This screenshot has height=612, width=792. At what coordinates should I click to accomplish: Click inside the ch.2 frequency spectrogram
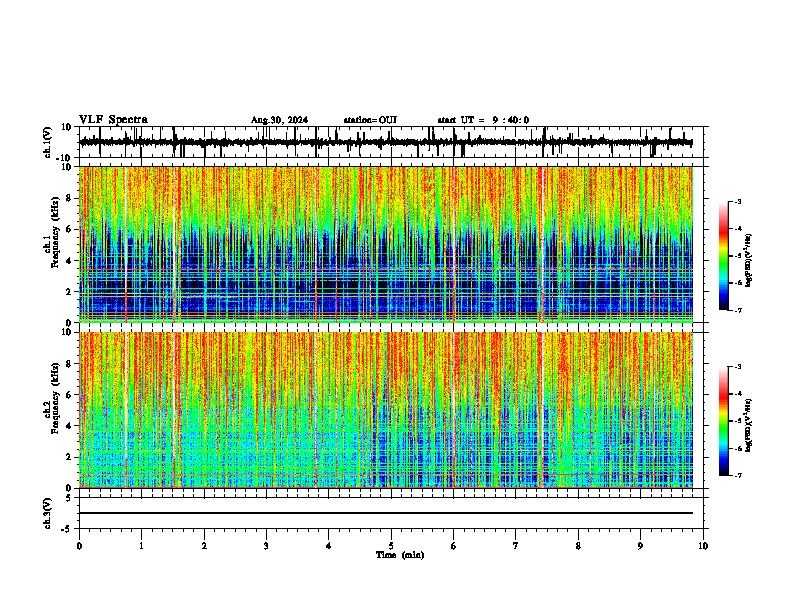pos(386,410)
